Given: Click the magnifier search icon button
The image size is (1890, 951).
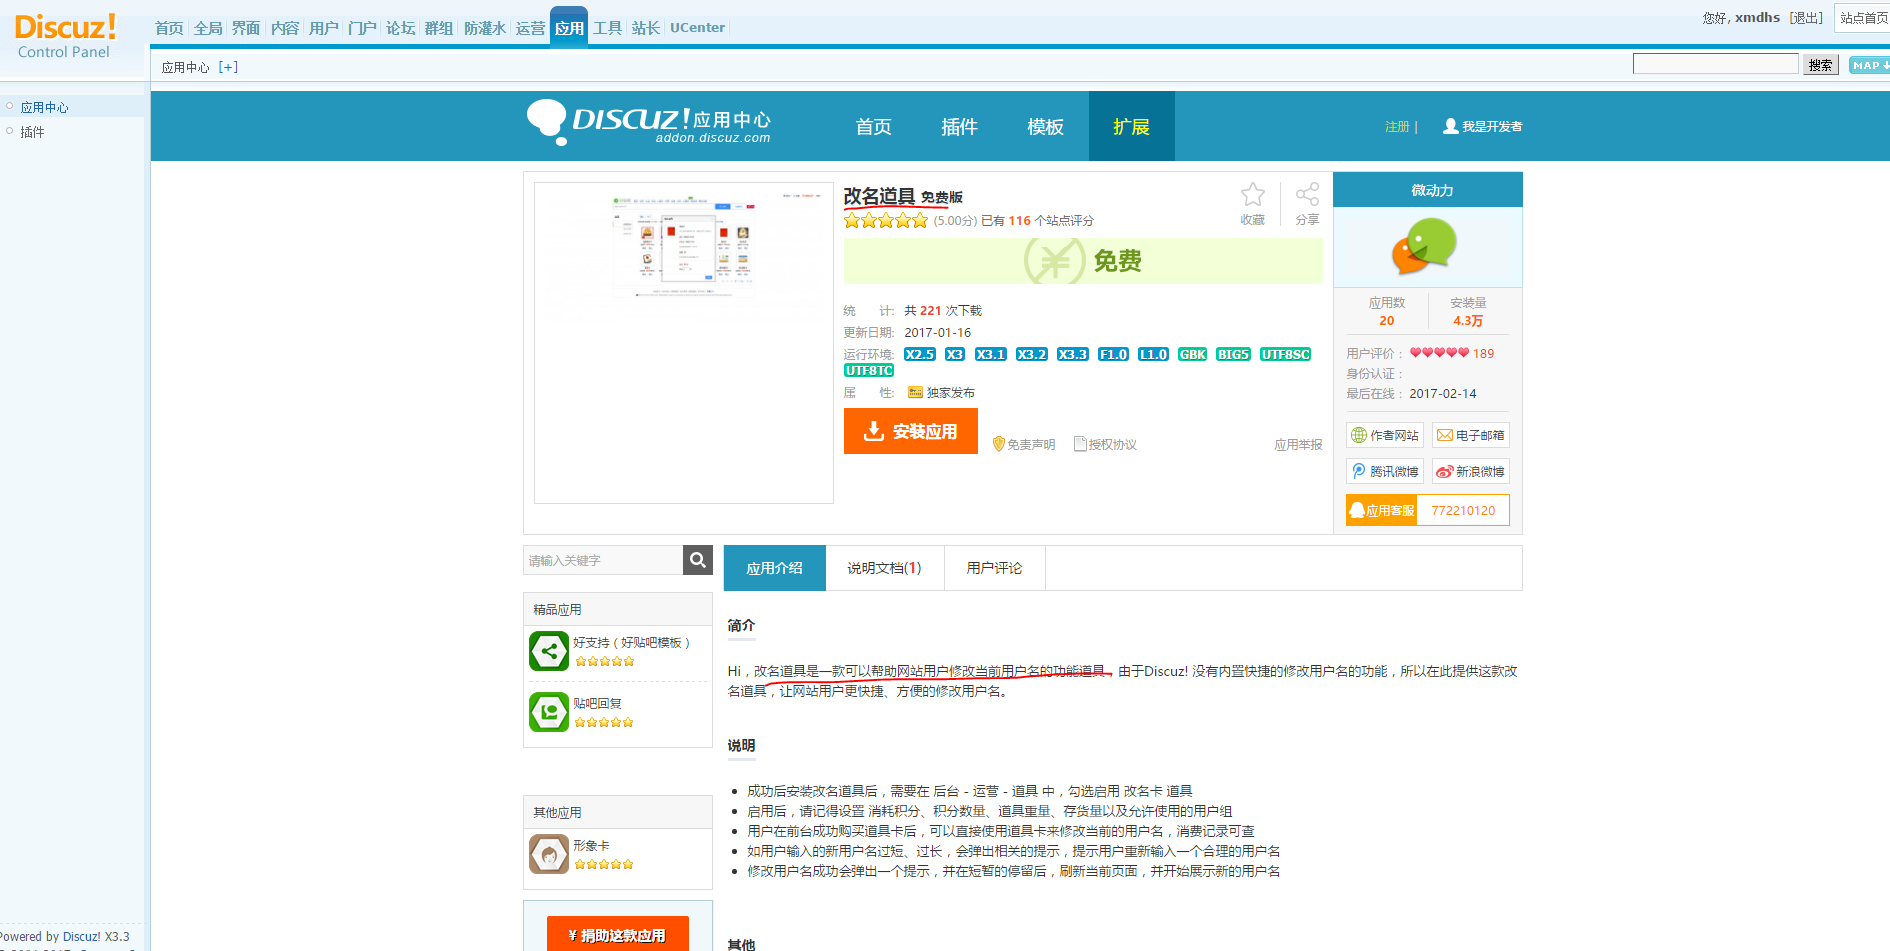Looking at the screenshot, I should coord(698,560).
